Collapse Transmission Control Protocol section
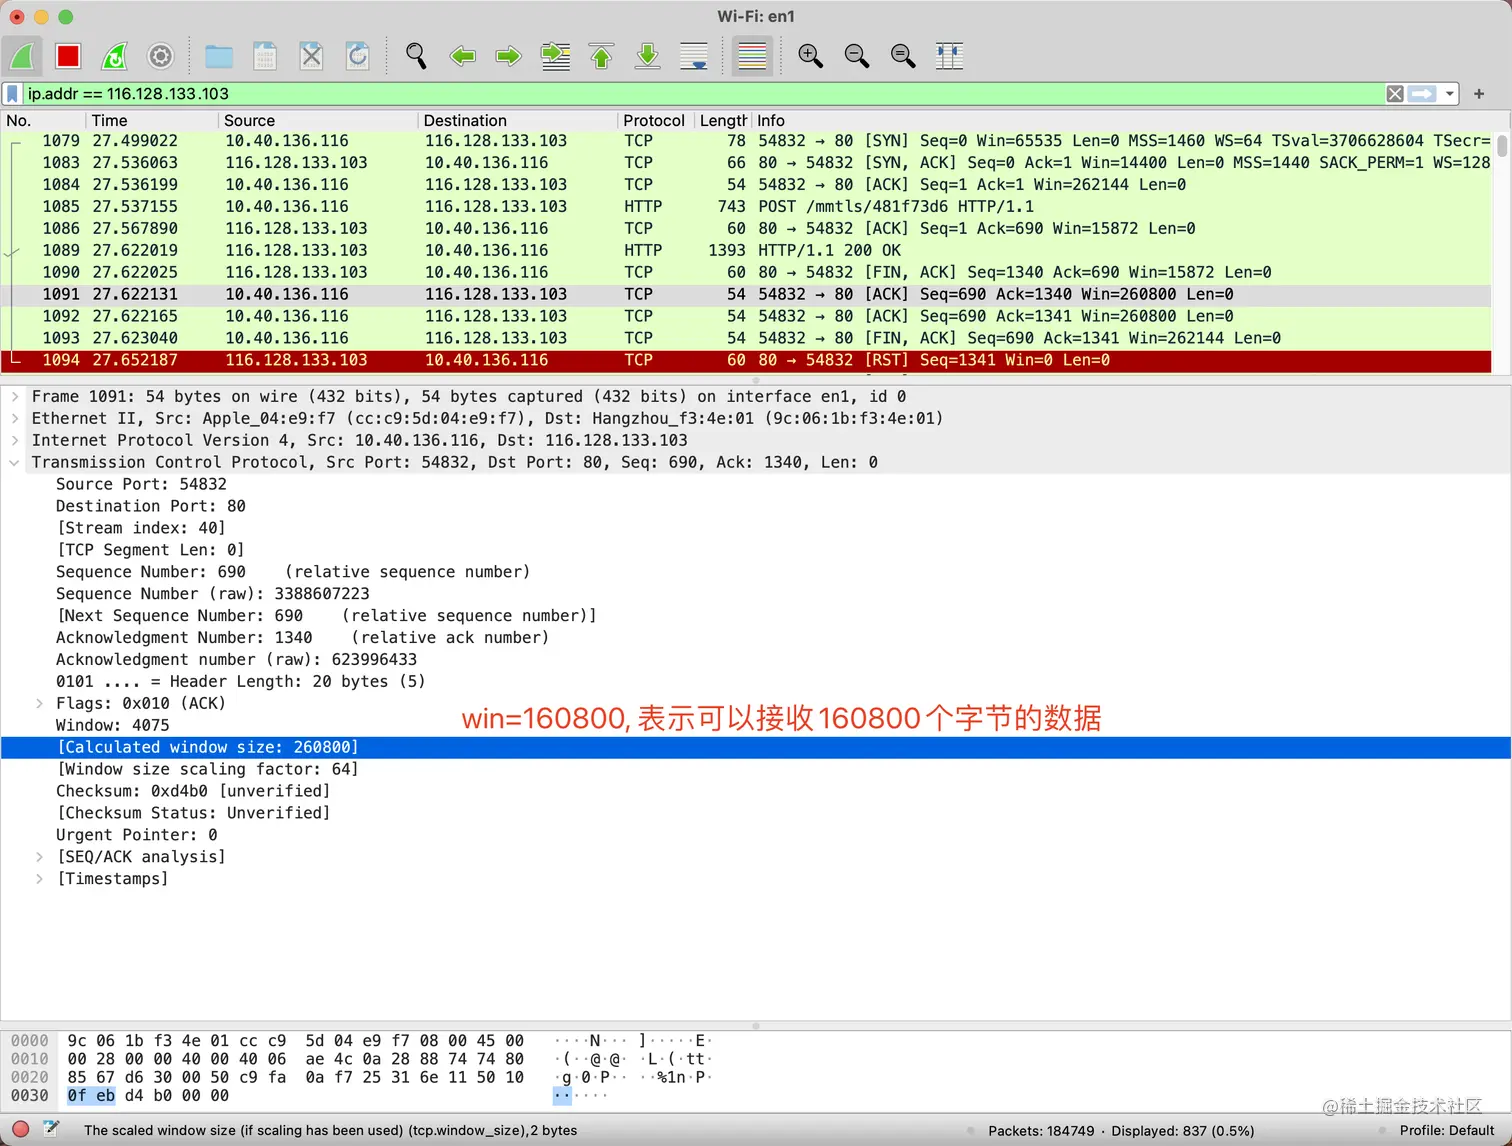Viewport: 1512px width, 1146px height. 15,463
